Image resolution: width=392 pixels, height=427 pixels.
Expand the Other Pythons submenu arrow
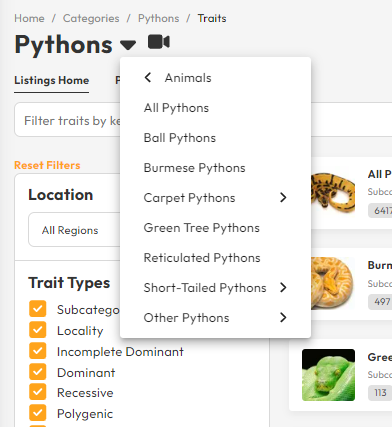(283, 317)
